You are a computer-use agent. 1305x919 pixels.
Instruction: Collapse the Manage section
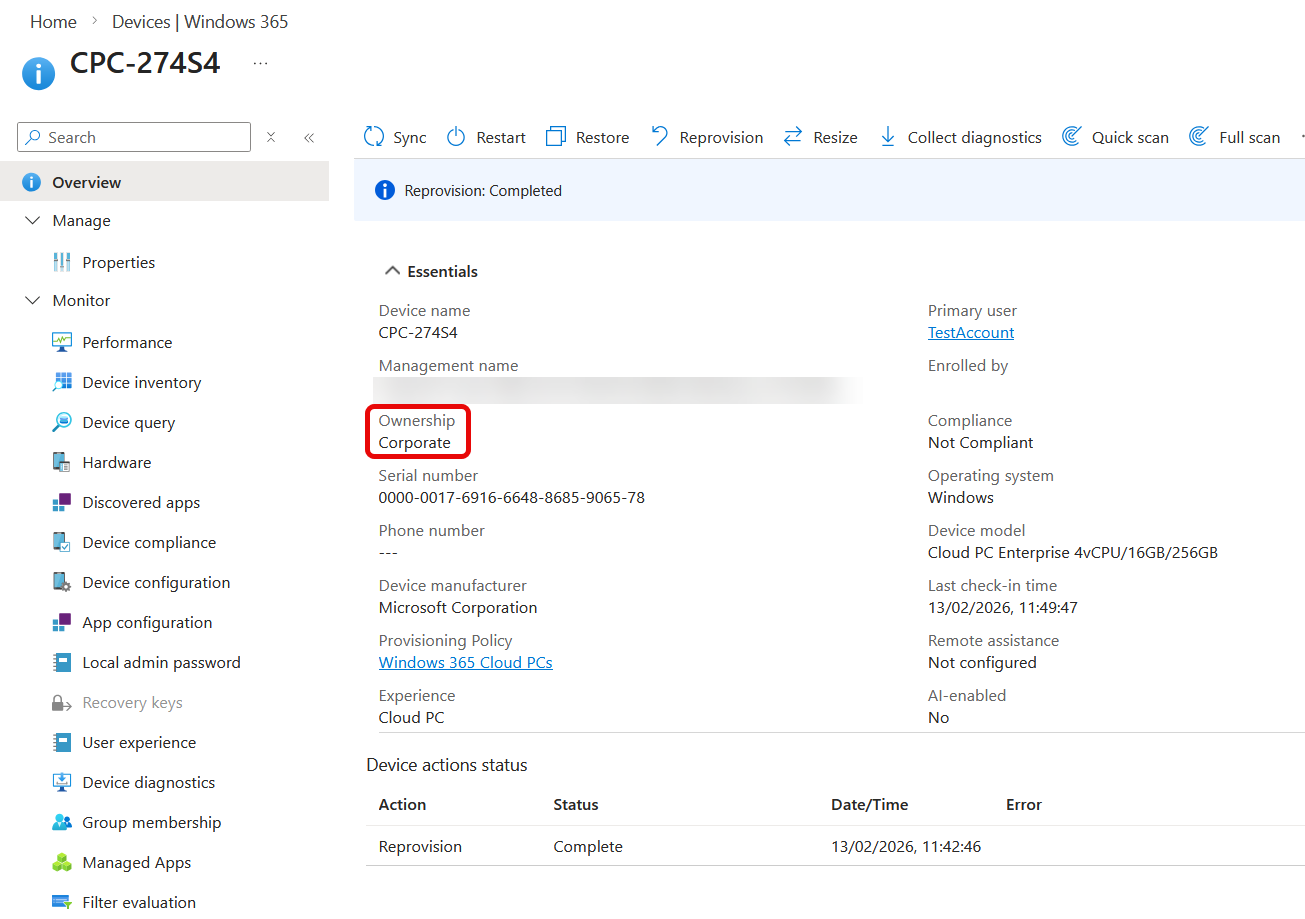[33, 220]
